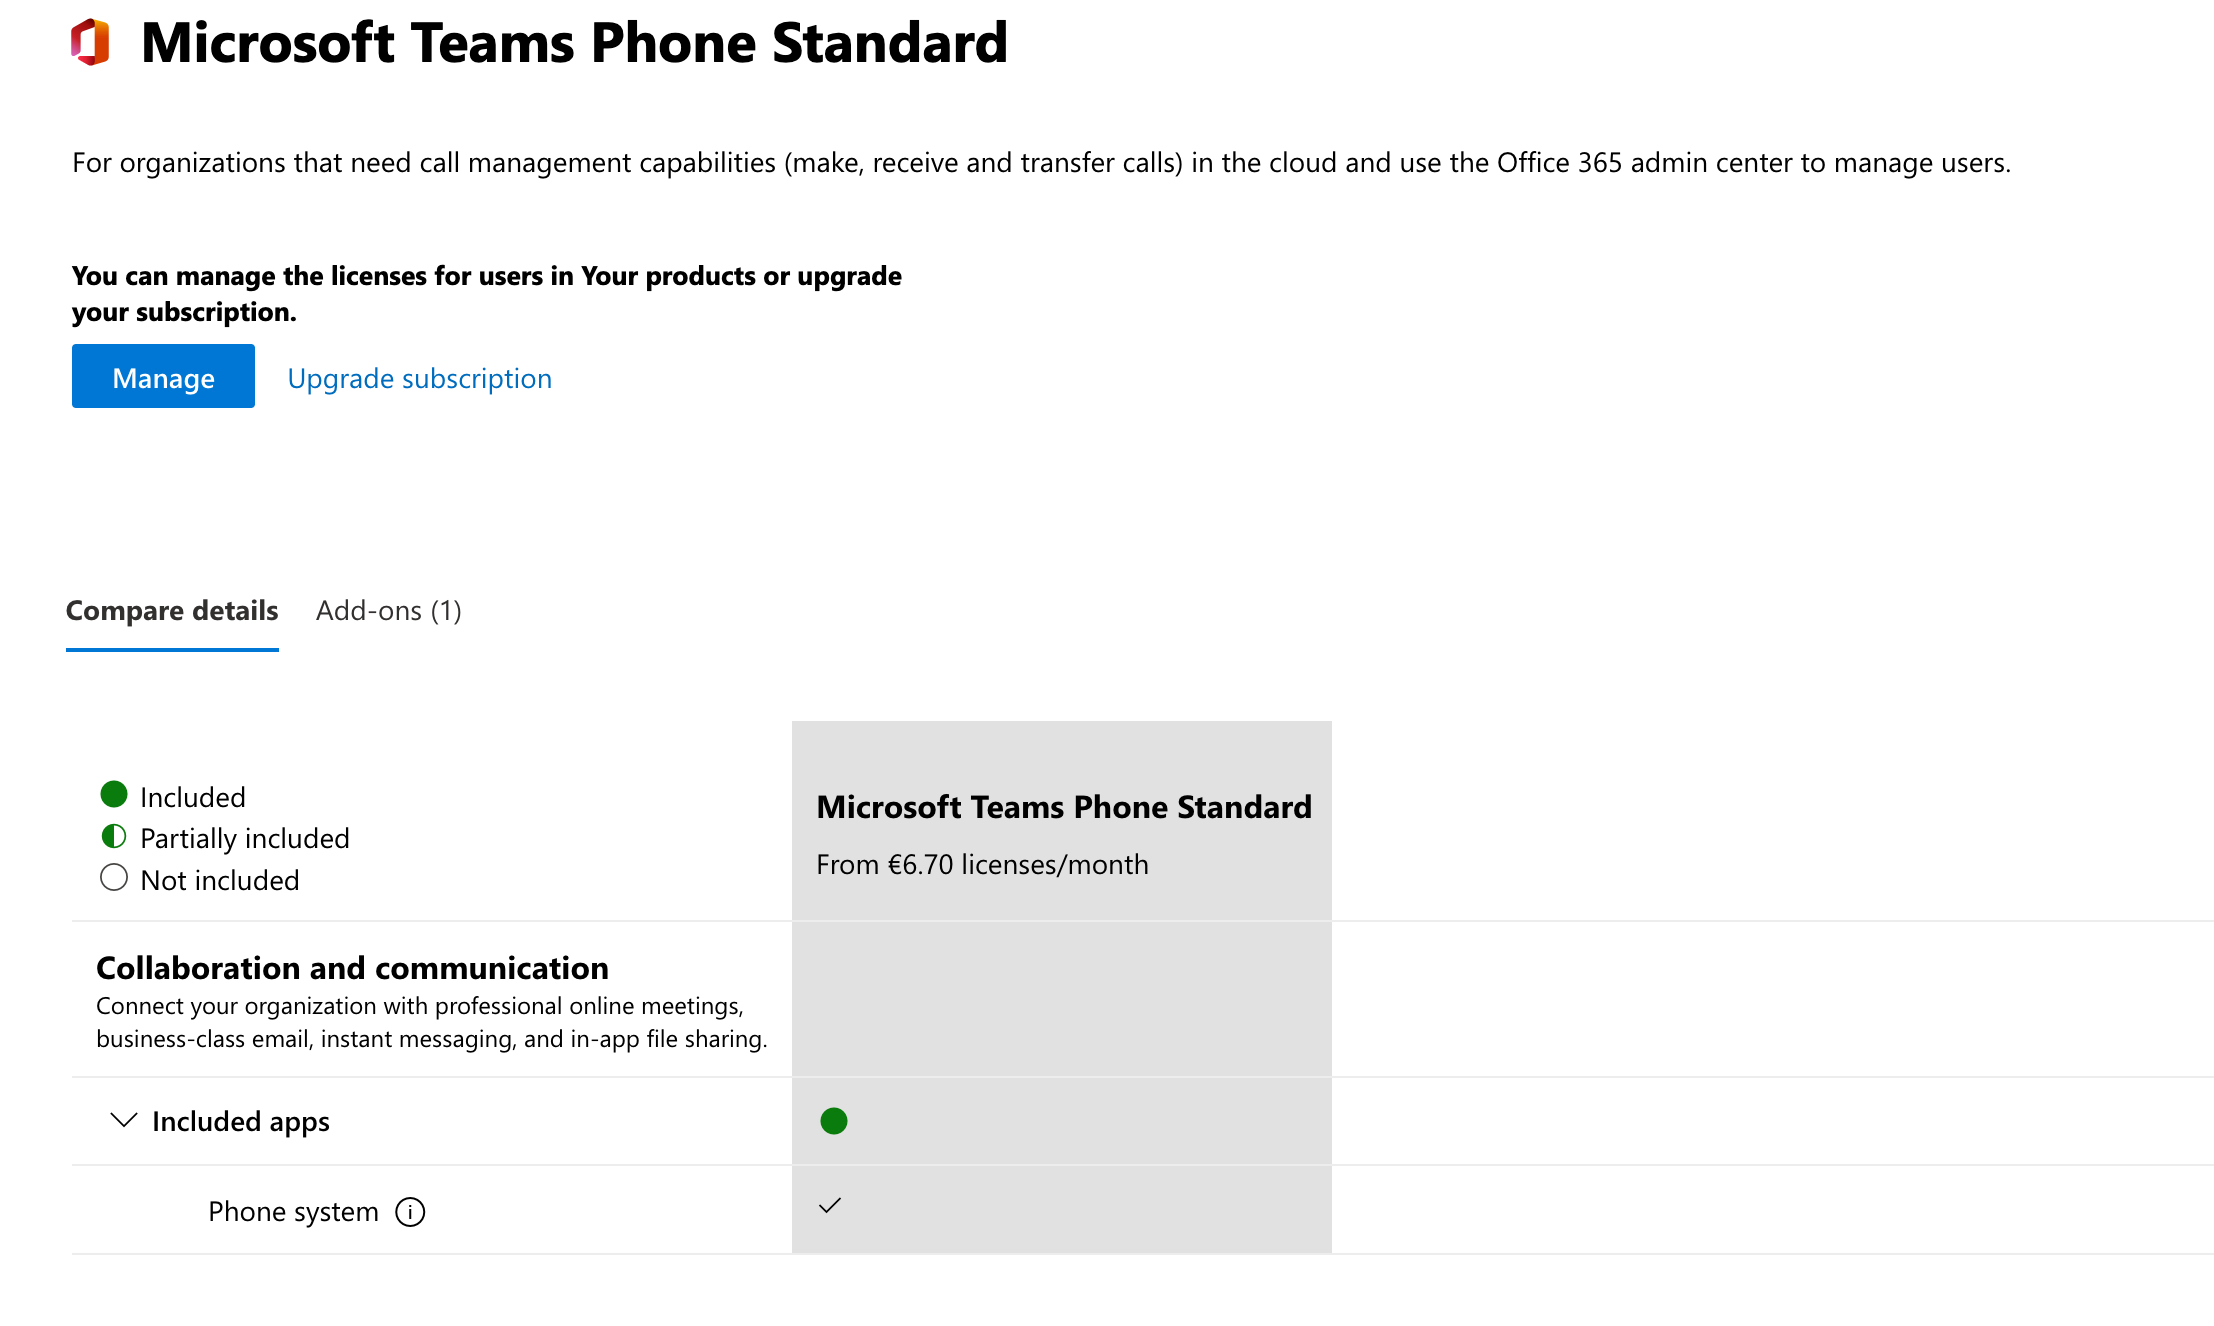Click the Partially included legend label

pyautogui.click(x=245, y=838)
